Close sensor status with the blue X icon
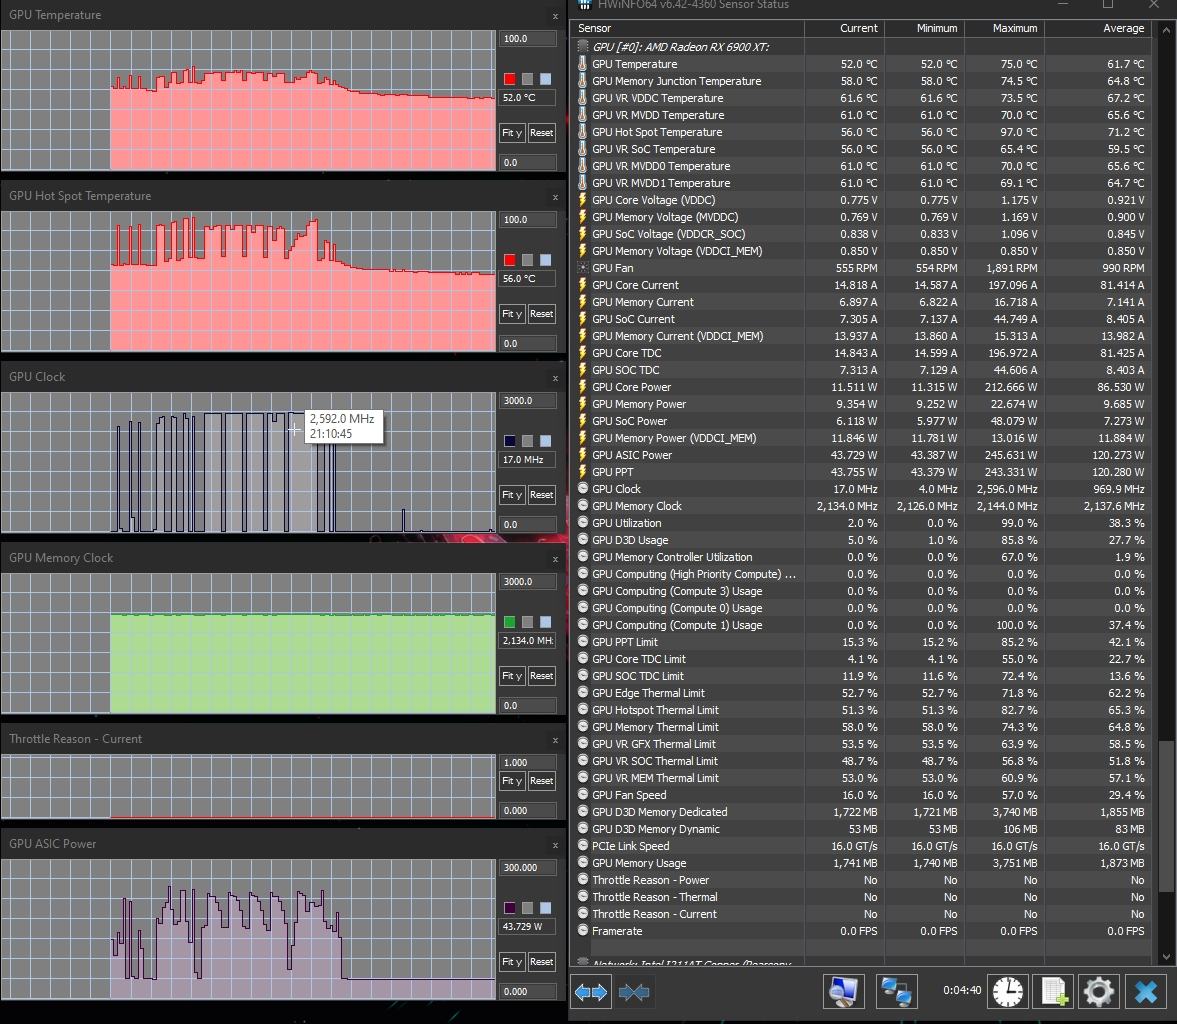The image size is (1177, 1024). click(1145, 992)
